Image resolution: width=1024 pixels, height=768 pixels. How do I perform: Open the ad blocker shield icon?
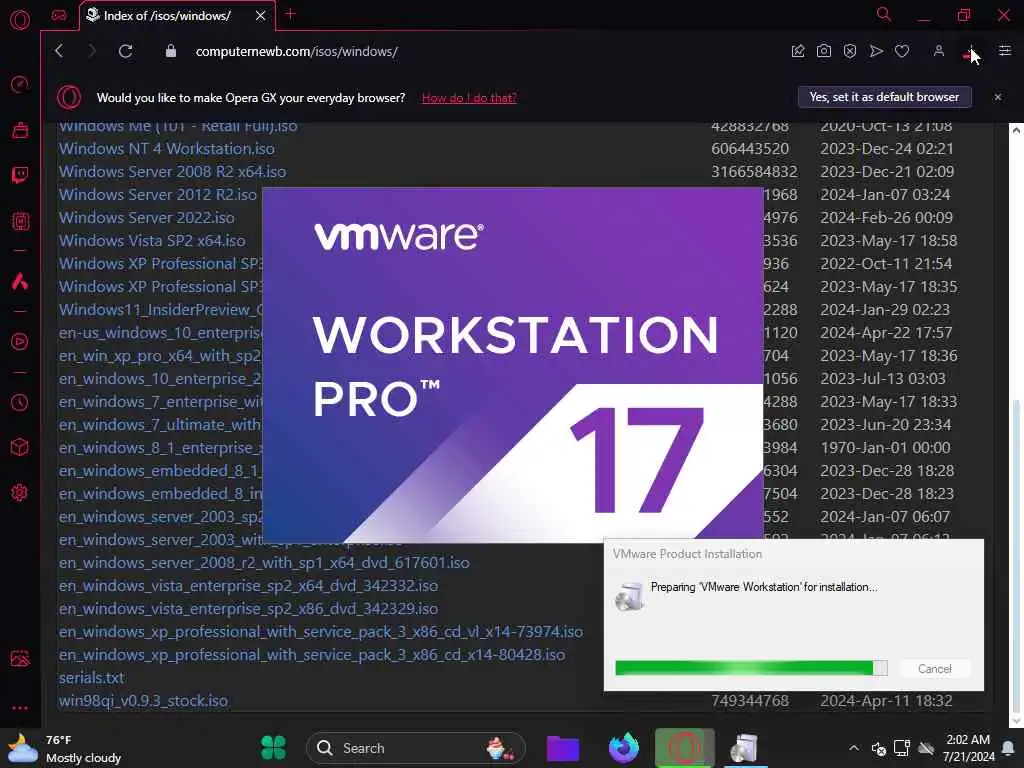[x=850, y=51]
